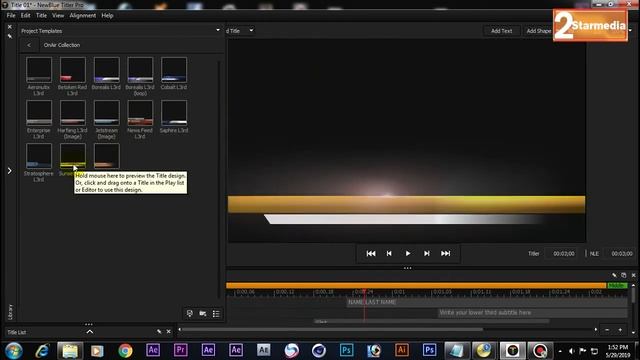Image resolution: width=640 pixels, height=360 pixels.
Task: Click the first icon in library bottom toolbar
Action: (190, 313)
